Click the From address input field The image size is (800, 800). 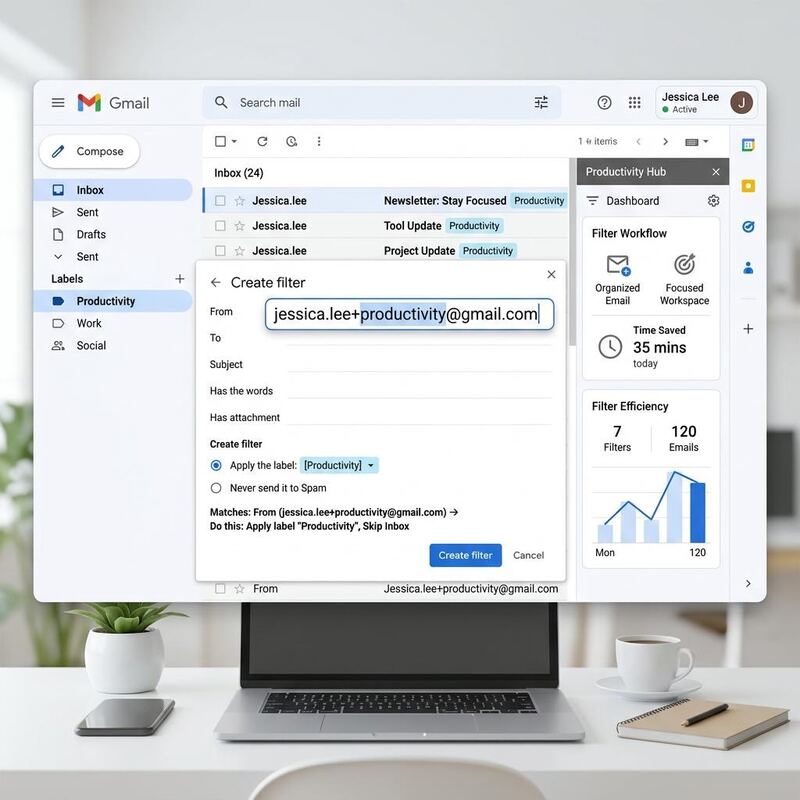point(409,314)
